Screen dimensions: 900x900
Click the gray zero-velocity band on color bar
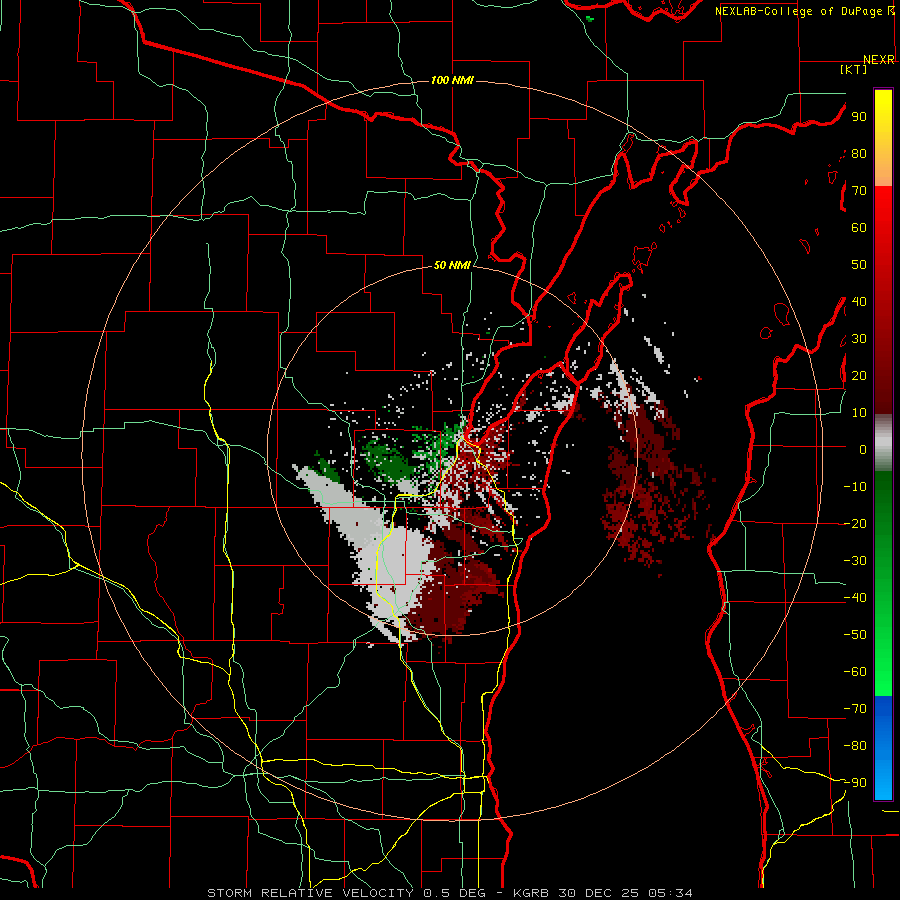pyautogui.click(x=883, y=443)
